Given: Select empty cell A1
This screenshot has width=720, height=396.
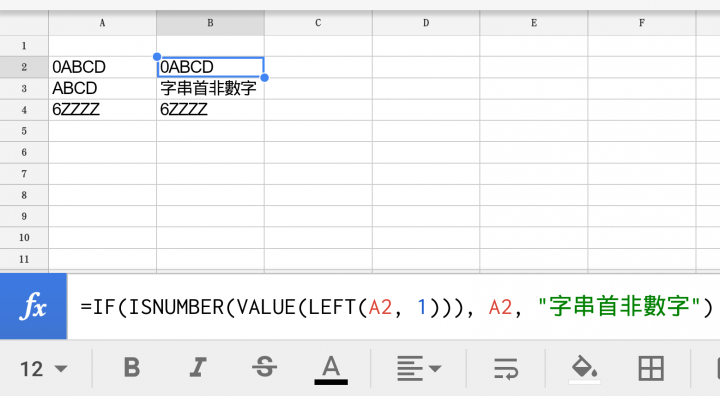Looking at the screenshot, I should (x=102, y=46).
